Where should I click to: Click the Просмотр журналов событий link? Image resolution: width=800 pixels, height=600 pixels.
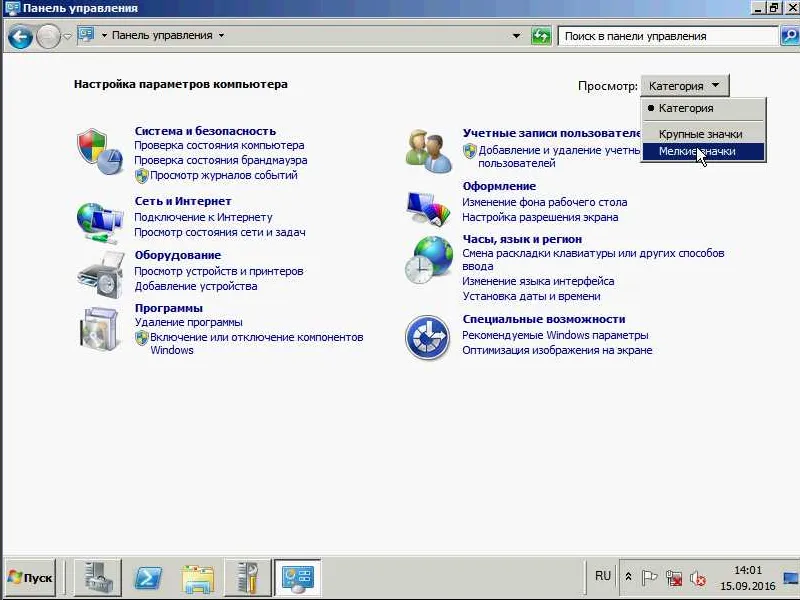pos(223,176)
